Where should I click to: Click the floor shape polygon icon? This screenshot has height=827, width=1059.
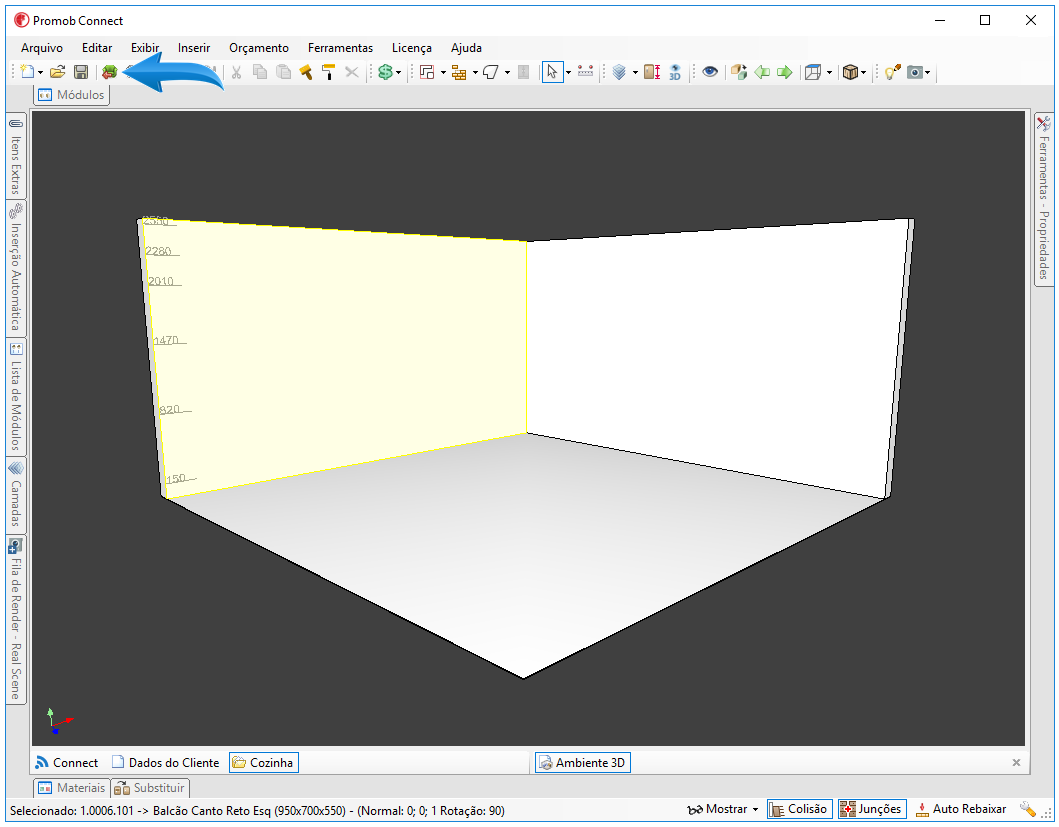tap(491, 72)
